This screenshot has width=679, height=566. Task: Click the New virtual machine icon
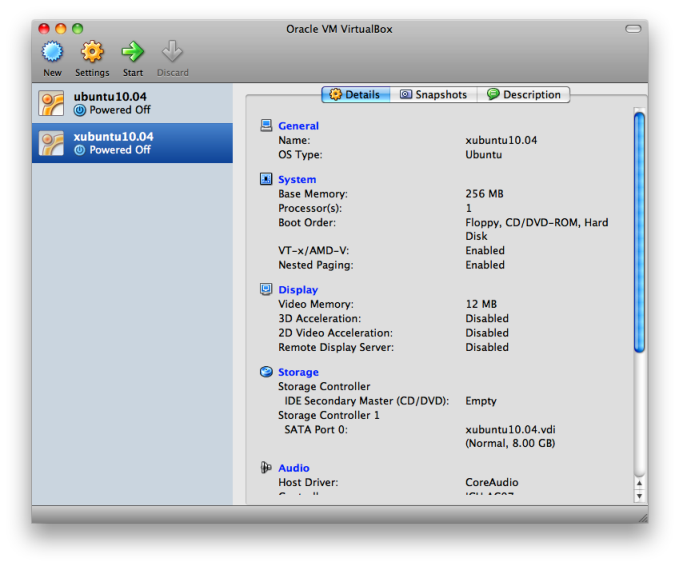tap(52, 52)
